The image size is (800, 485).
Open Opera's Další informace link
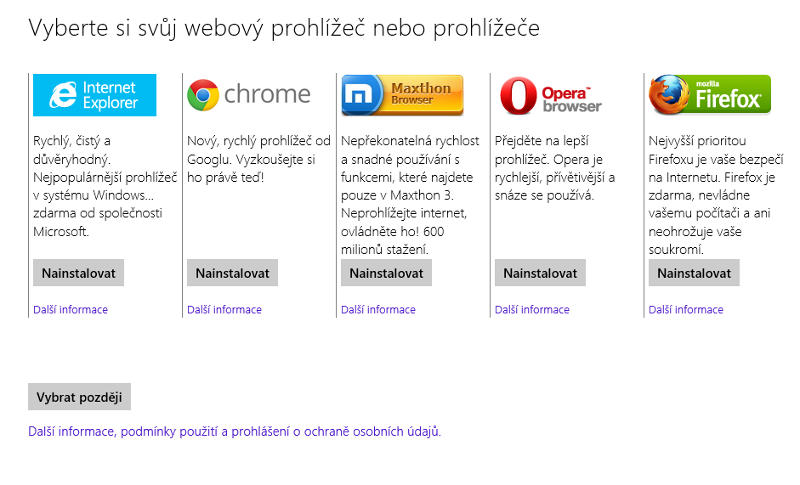[532, 310]
